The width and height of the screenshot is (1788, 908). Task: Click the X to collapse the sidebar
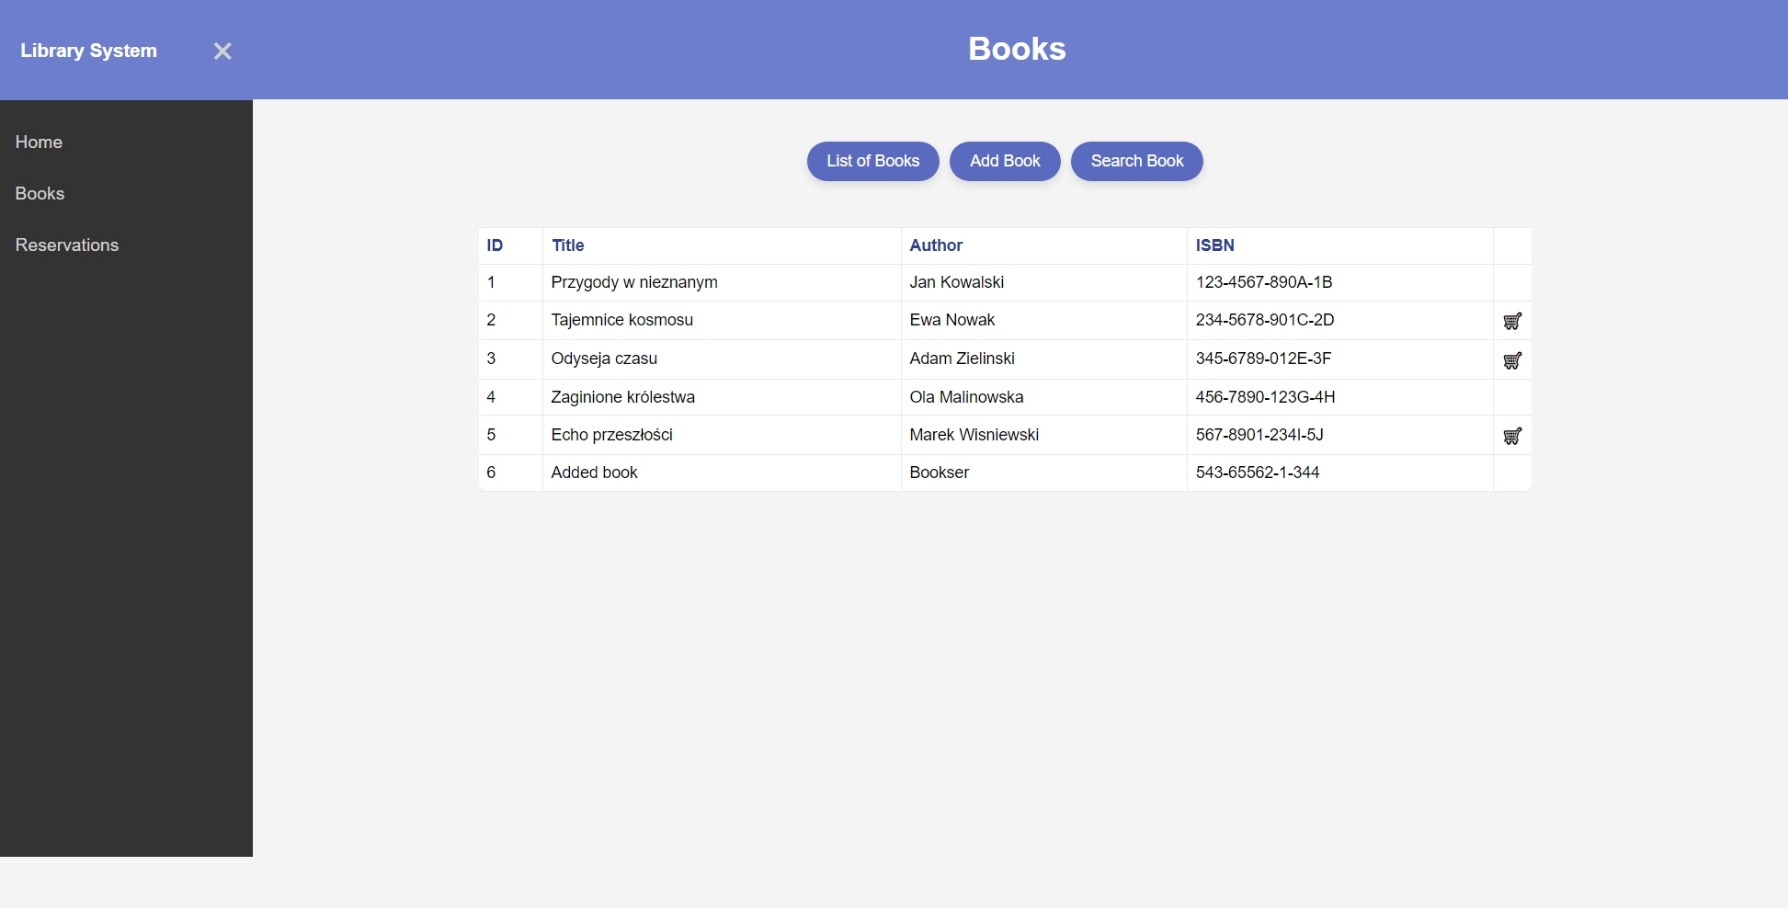tap(222, 51)
